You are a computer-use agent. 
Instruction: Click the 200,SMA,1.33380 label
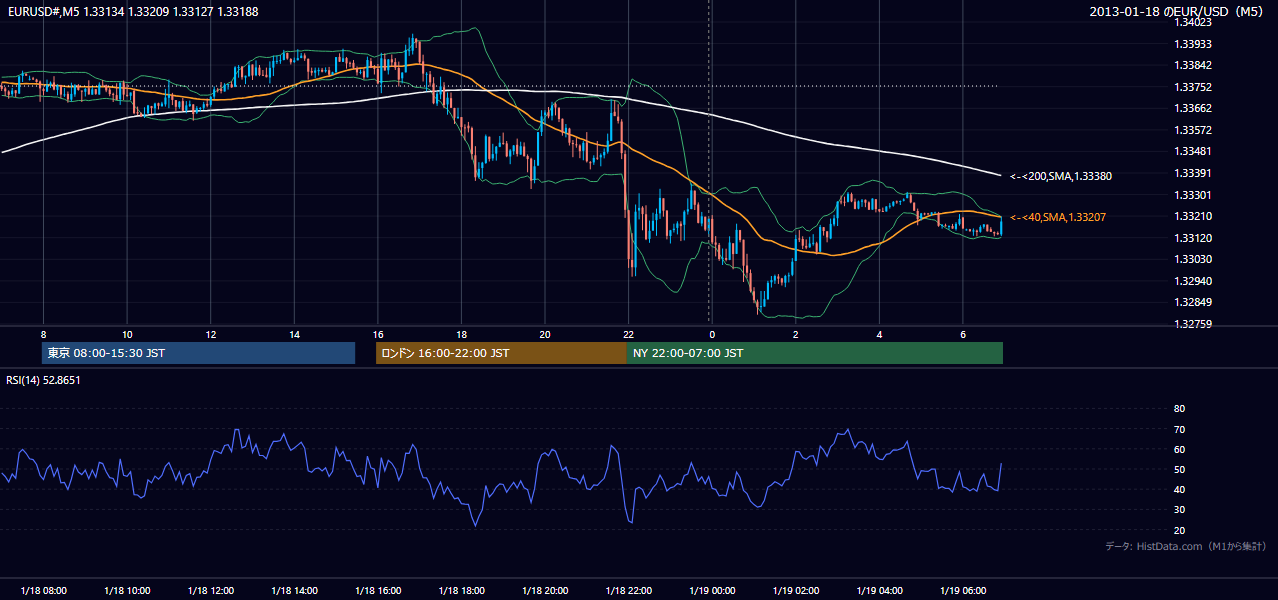(x=1061, y=176)
